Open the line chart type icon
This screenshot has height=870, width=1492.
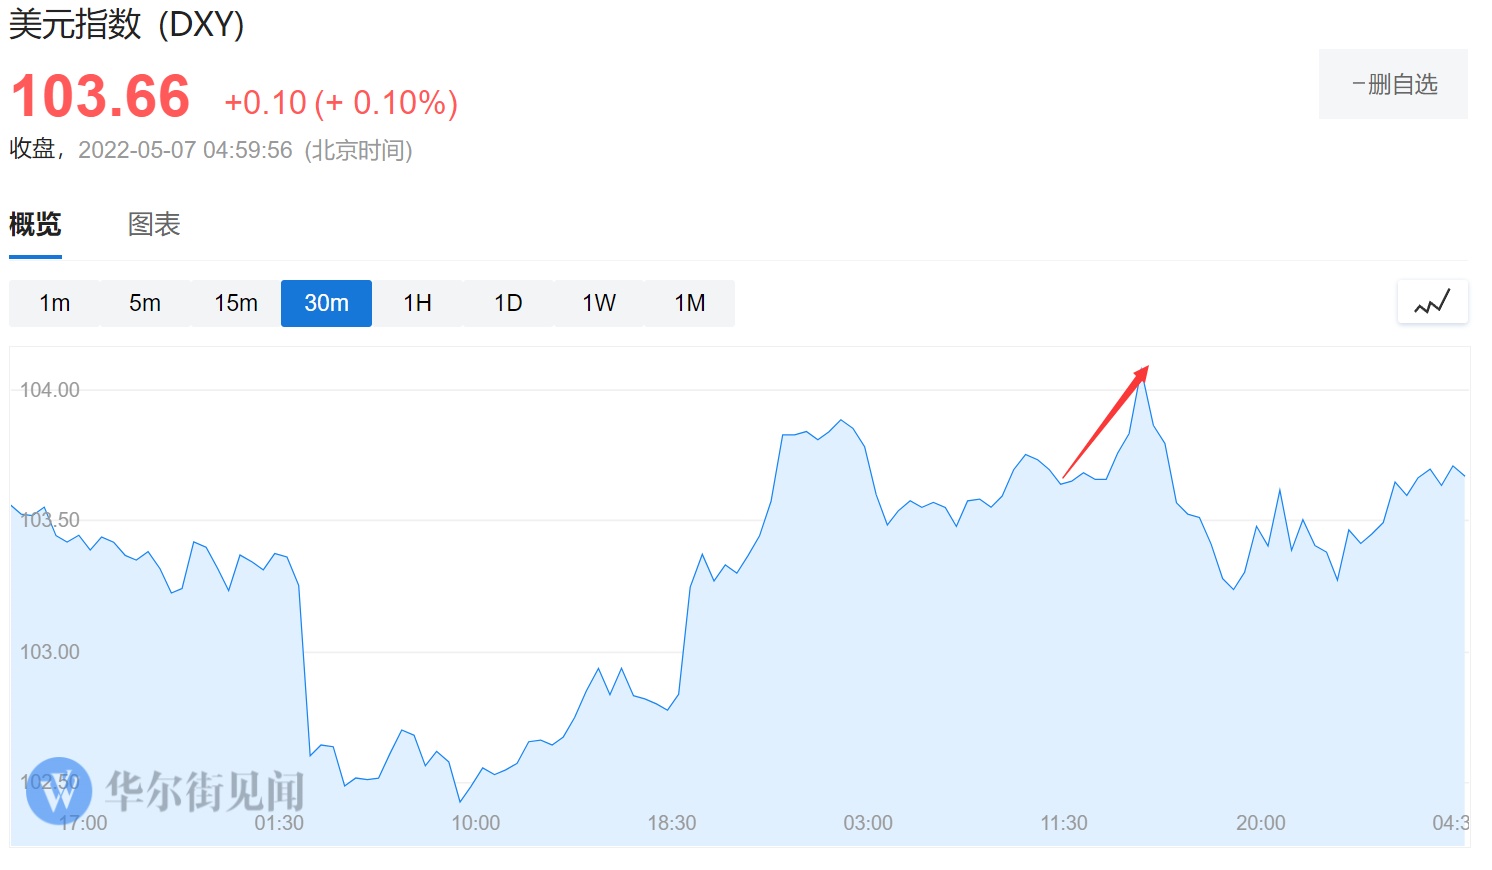tap(1432, 302)
